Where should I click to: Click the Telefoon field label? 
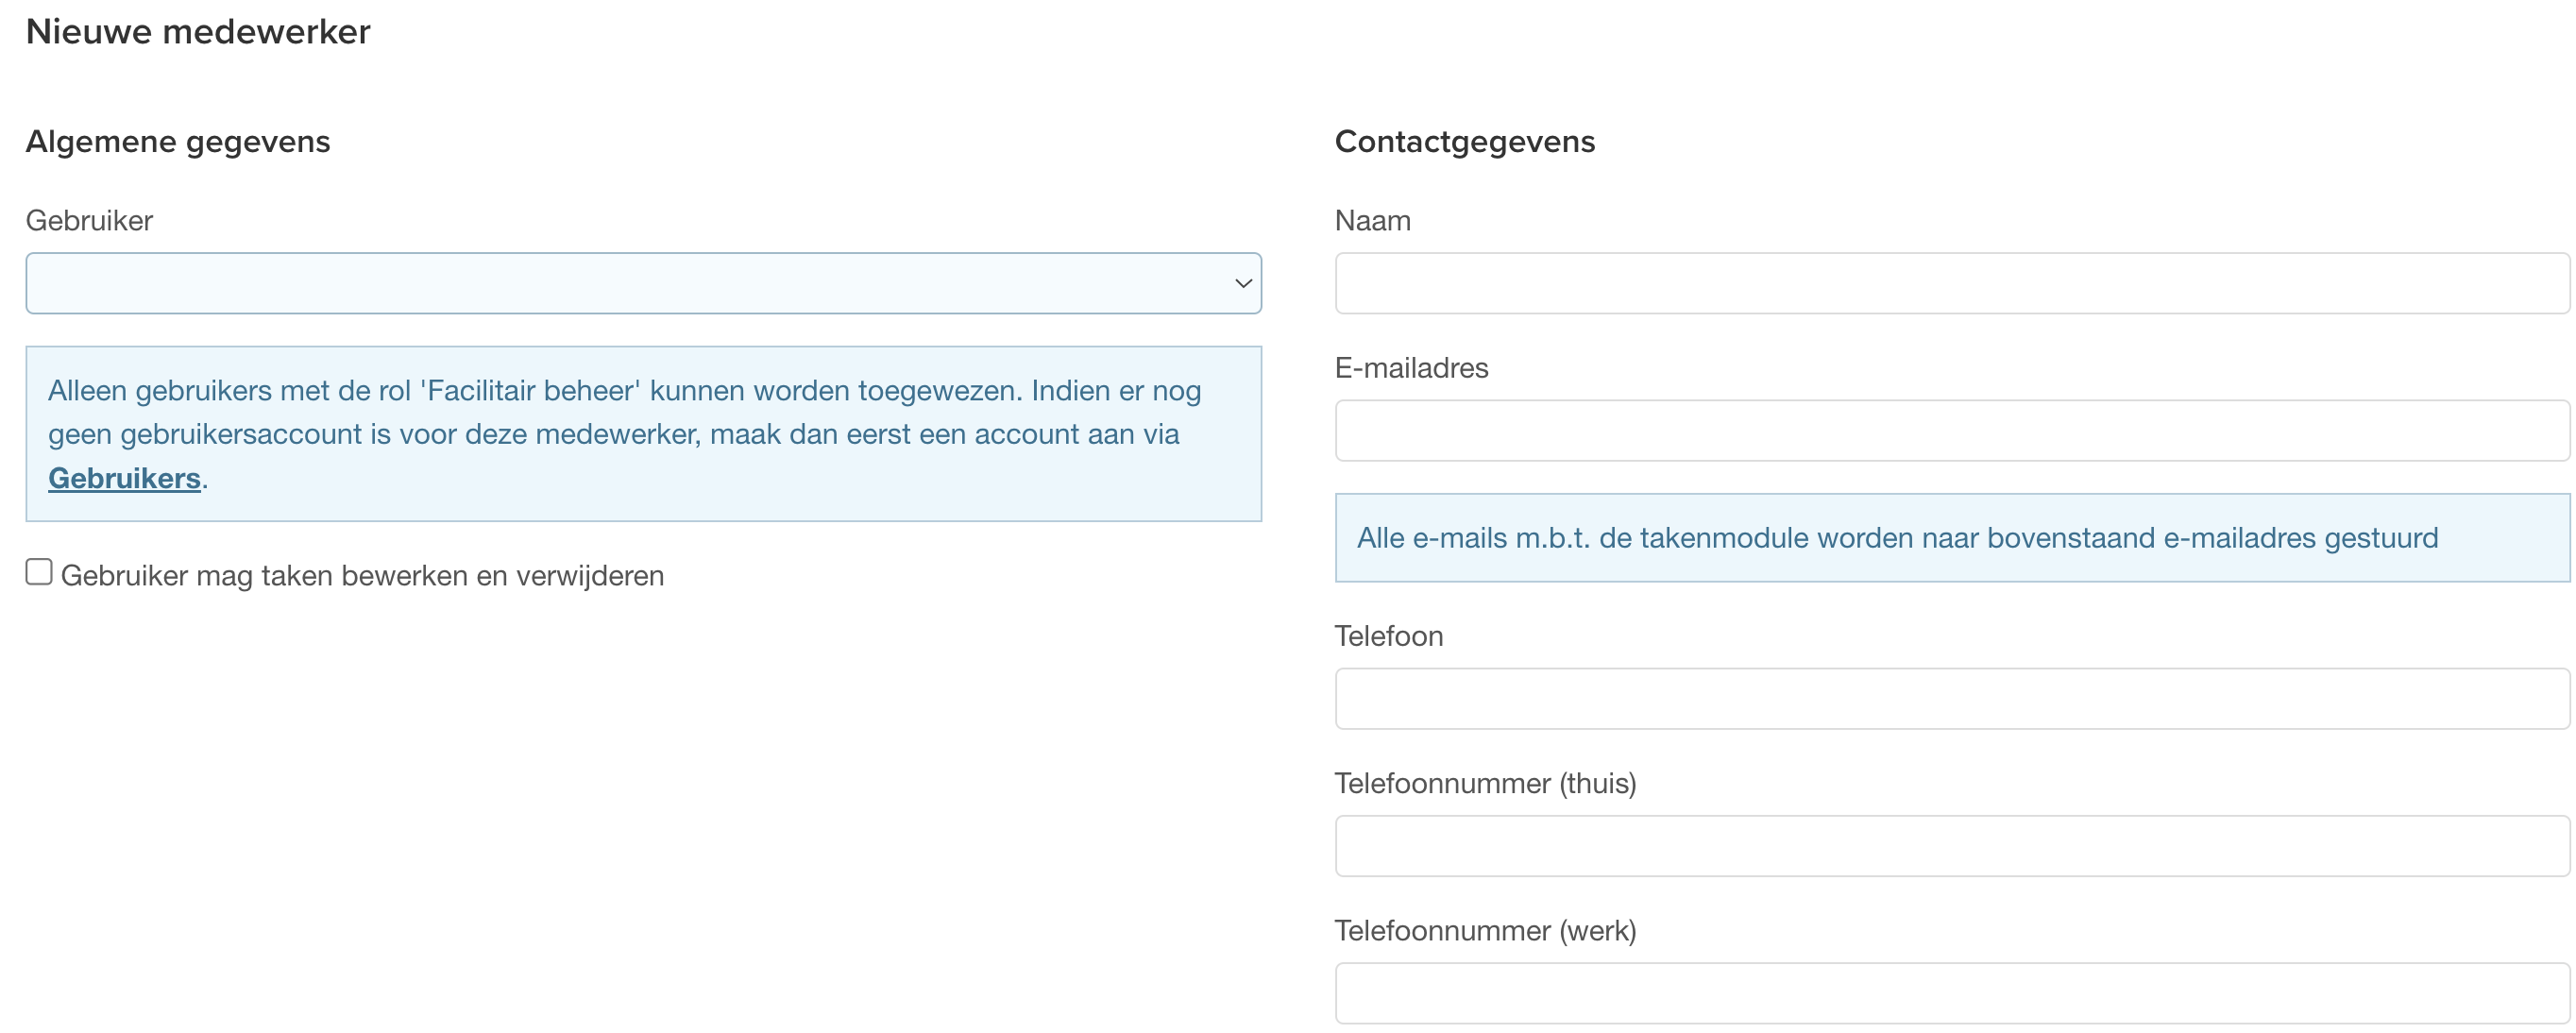[1389, 636]
